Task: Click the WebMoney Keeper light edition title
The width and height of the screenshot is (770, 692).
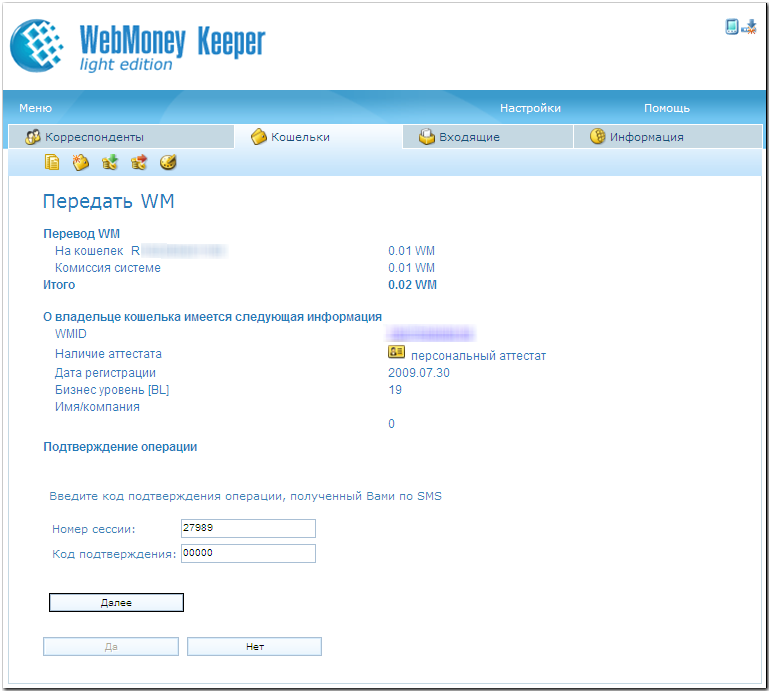Action: pos(172,48)
